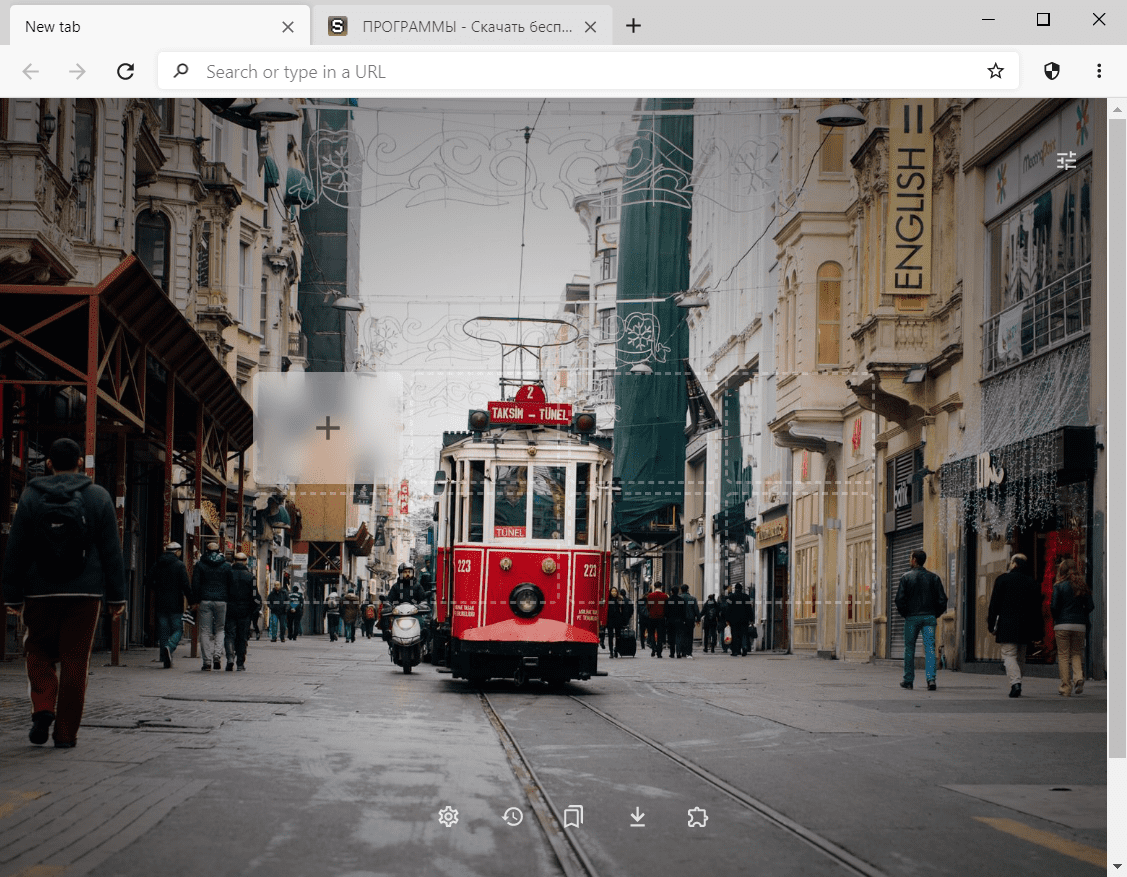Open Settings via the gear icon
The image size is (1127, 877).
[448, 817]
